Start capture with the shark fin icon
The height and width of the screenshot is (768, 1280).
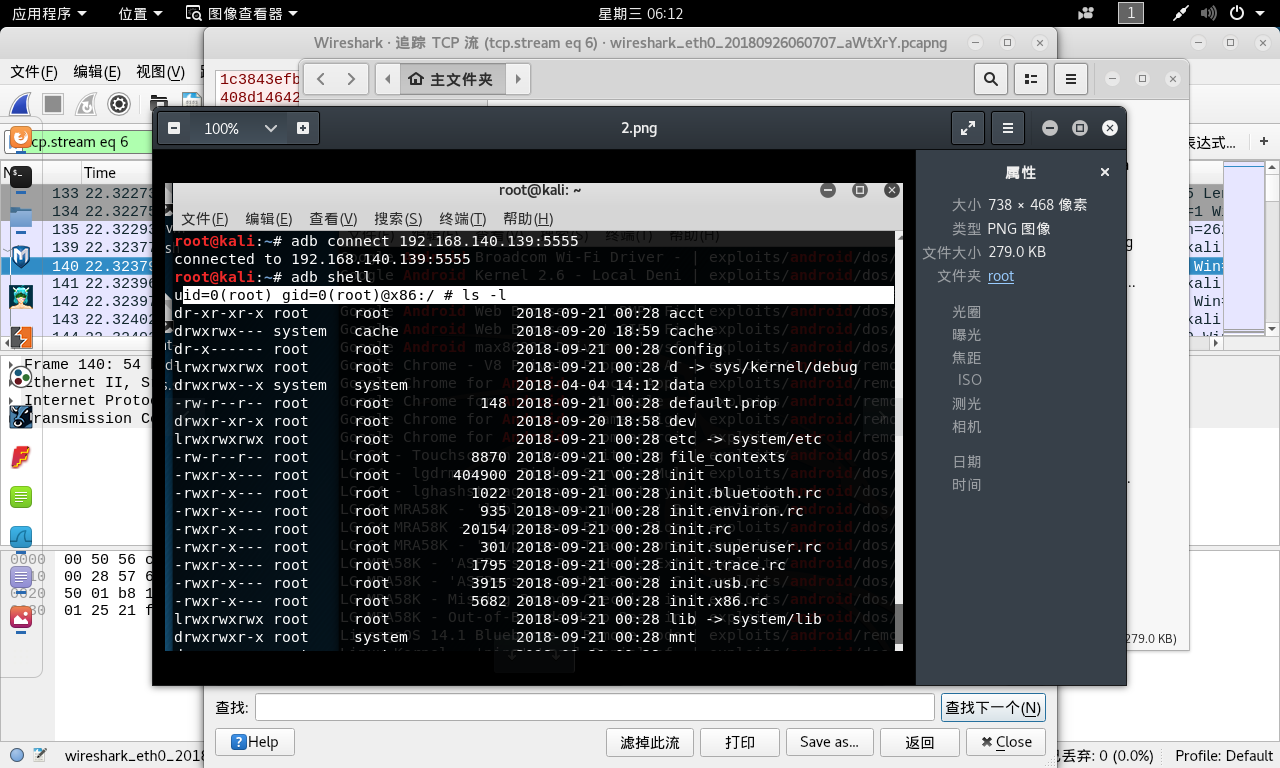coord(21,104)
